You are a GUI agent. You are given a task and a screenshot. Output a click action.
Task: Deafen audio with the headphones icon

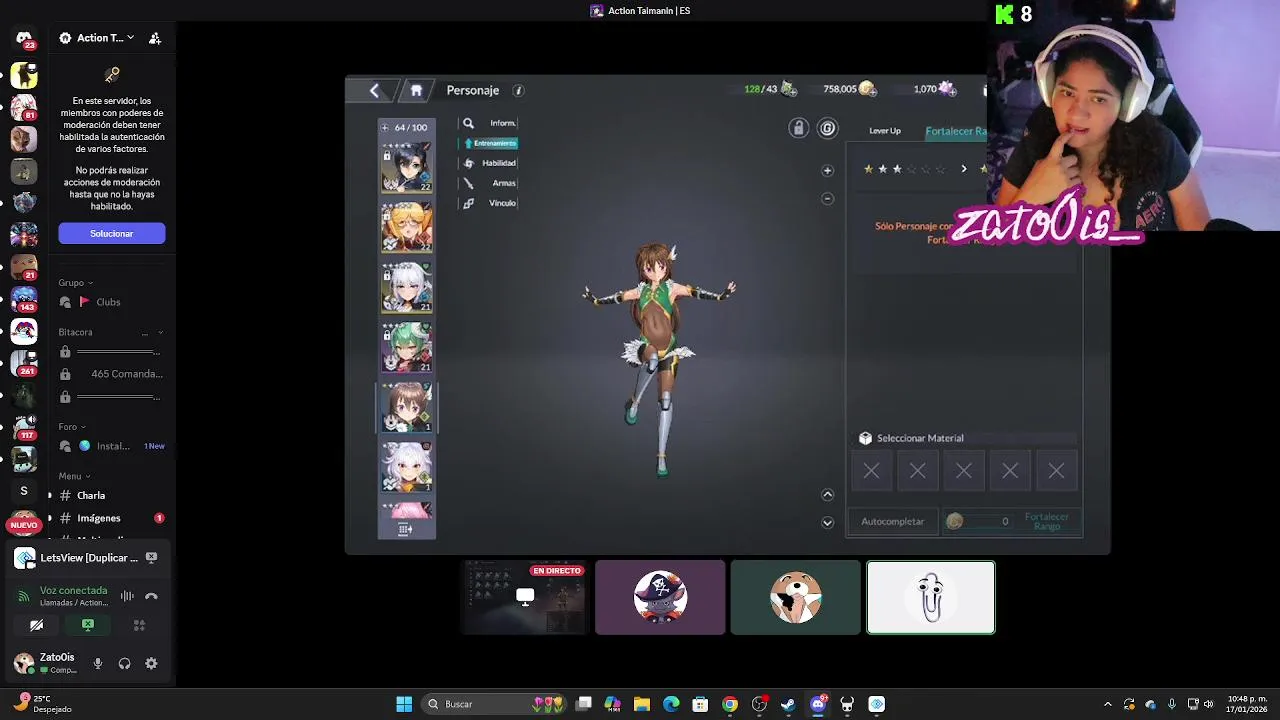click(x=124, y=663)
